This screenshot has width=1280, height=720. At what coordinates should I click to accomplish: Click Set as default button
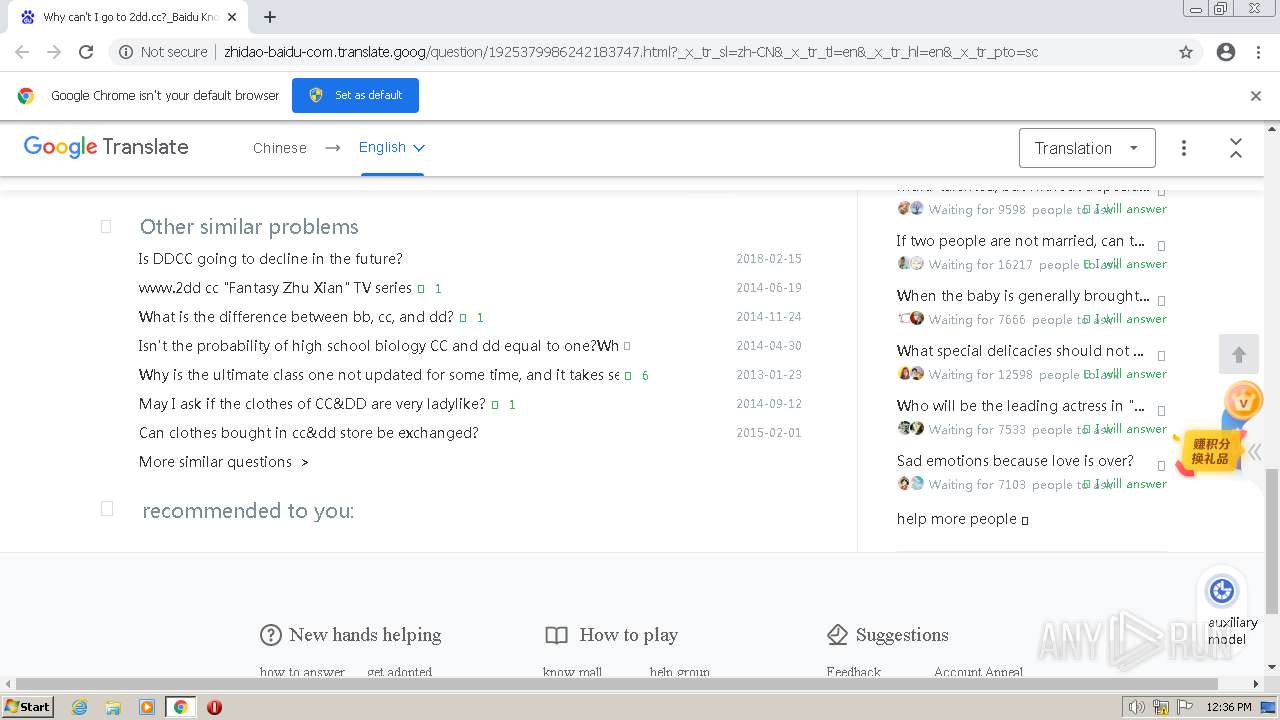click(355, 95)
